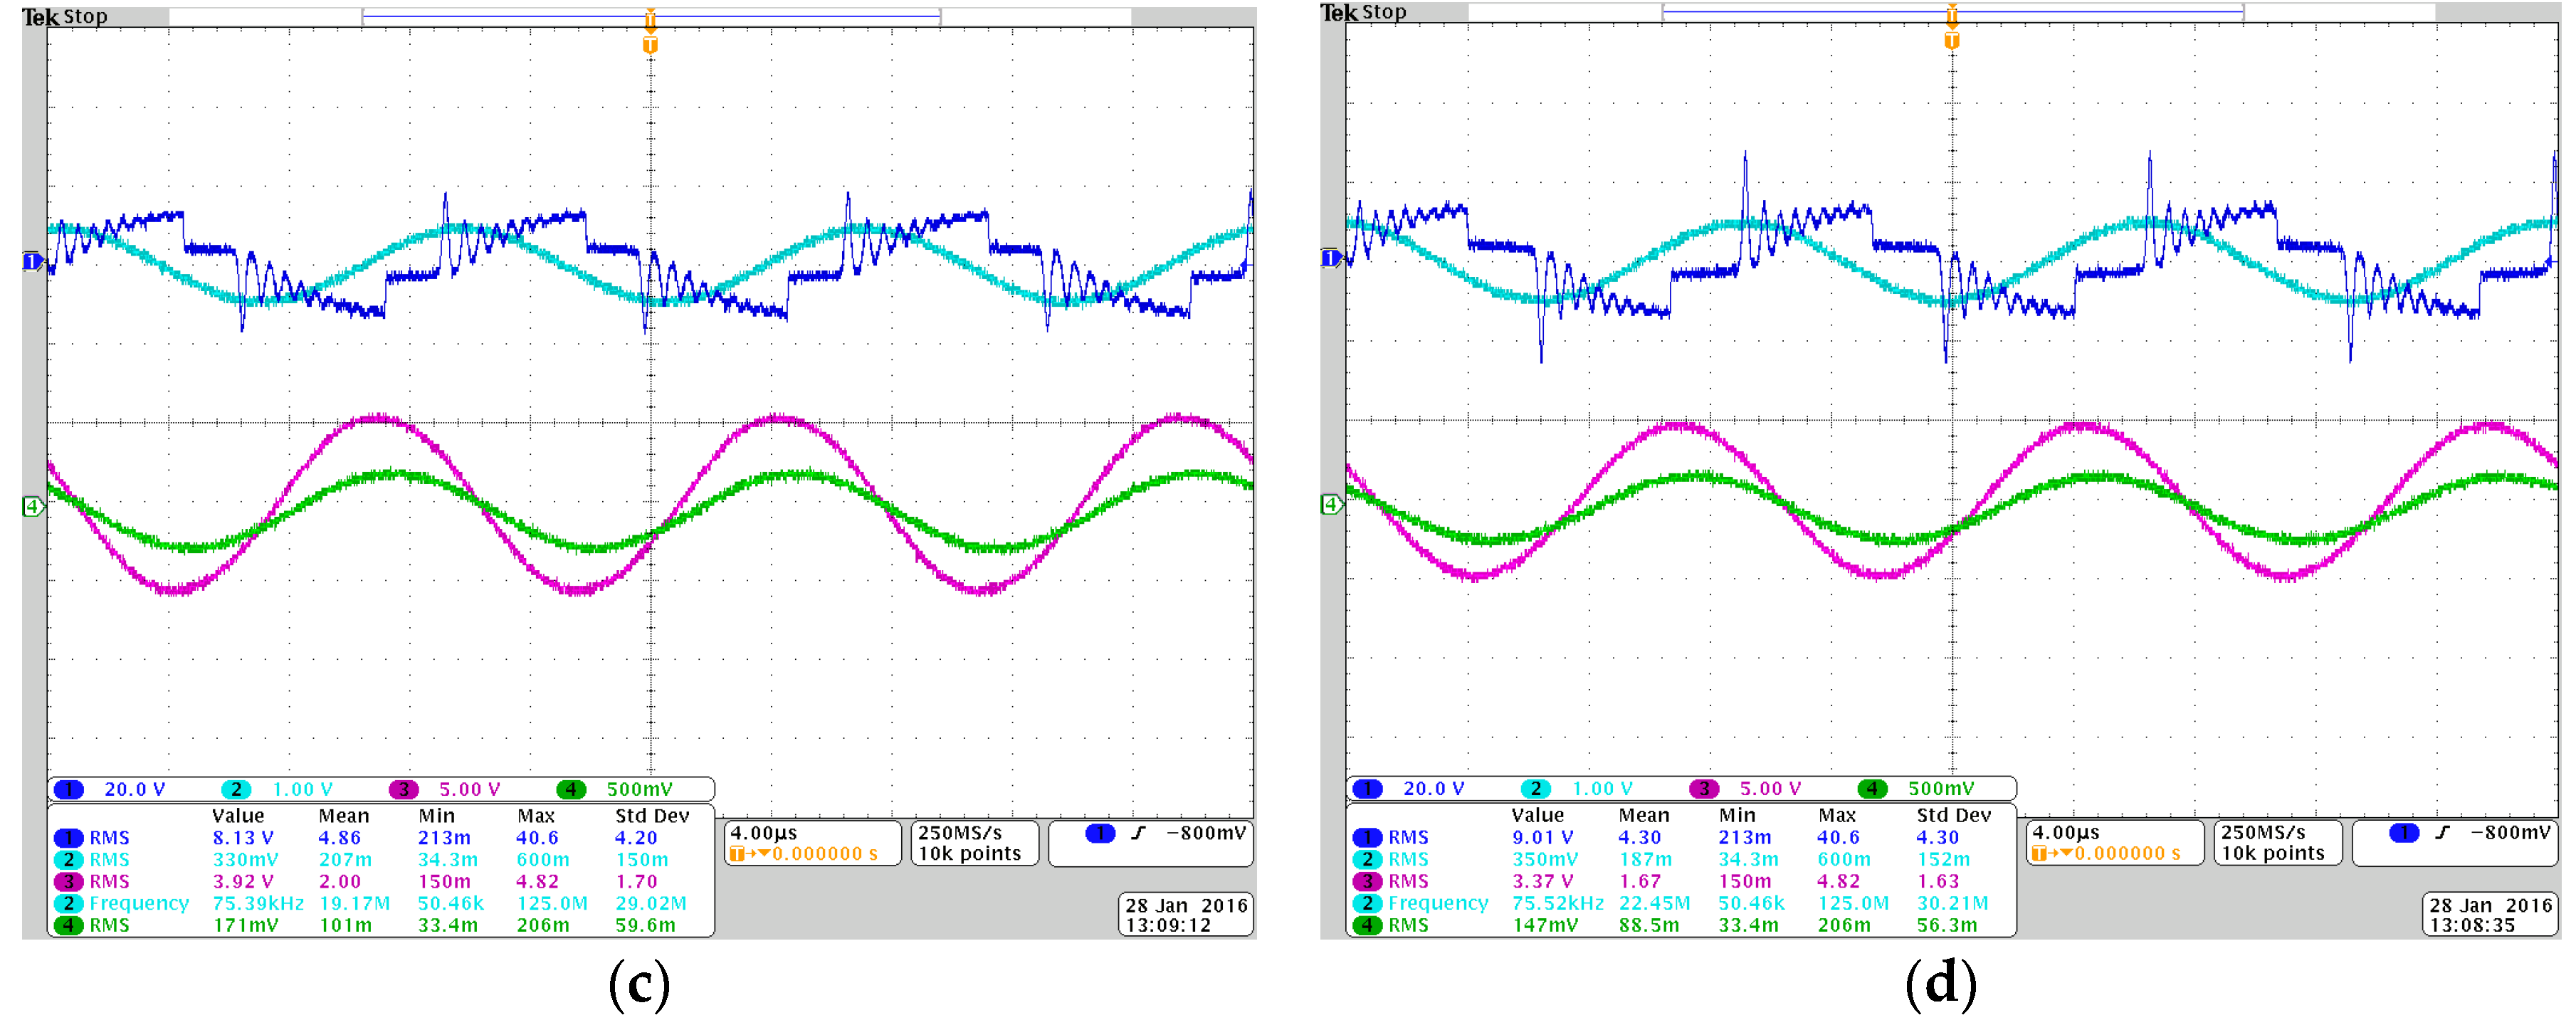Select channel 4 ground marker on left scope
This screenshot has height=1025, width=2576.
[x=32, y=507]
